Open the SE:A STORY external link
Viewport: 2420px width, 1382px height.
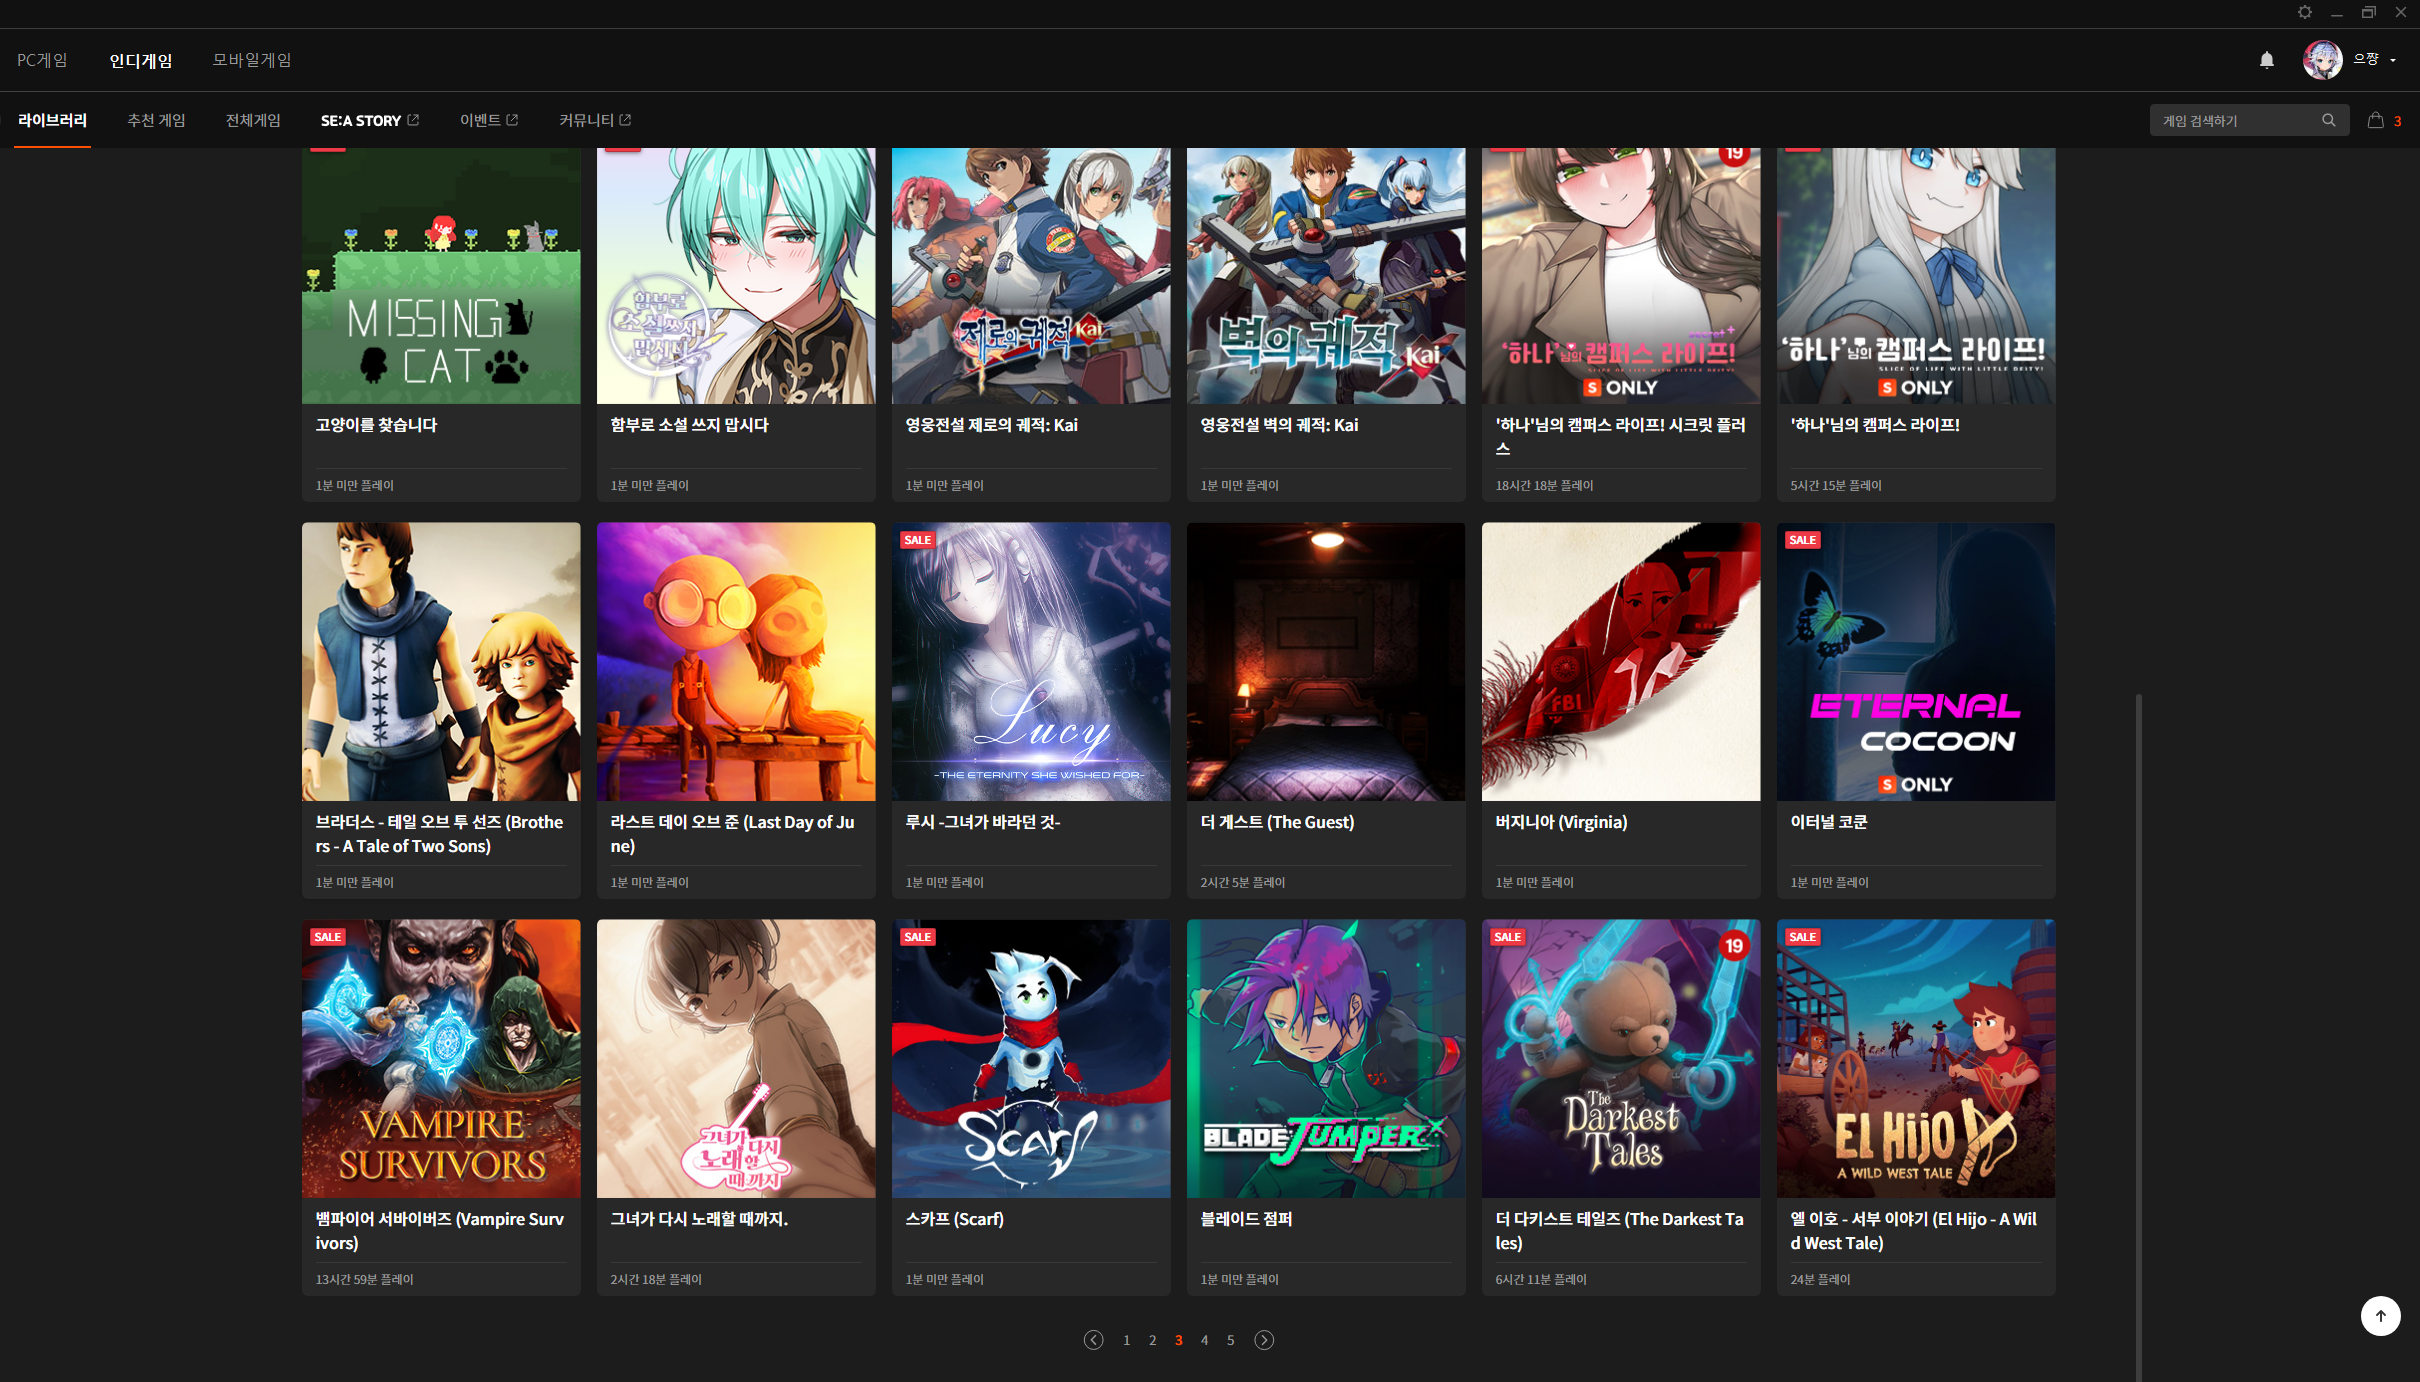coord(369,120)
